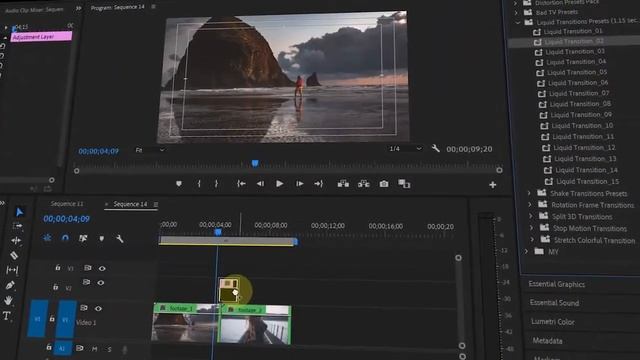The height and width of the screenshot is (360, 640).
Task: Click the Lift button
Action: coord(343,184)
